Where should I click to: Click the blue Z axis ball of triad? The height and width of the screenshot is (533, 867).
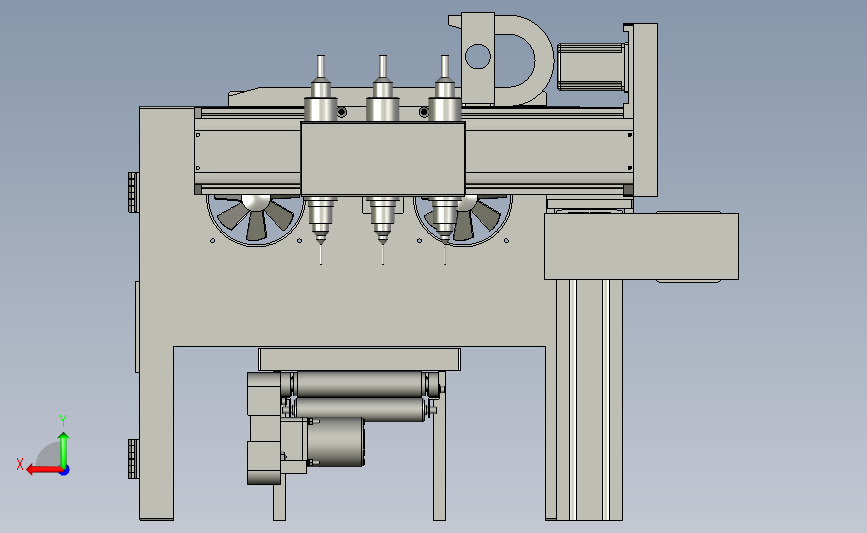pyautogui.click(x=65, y=471)
